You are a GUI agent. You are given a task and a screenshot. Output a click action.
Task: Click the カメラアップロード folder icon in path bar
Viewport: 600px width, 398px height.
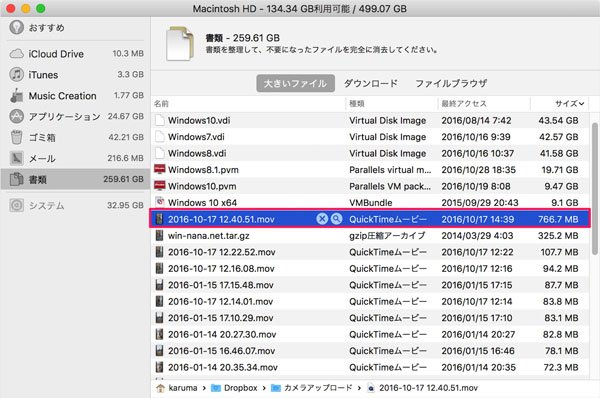(x=276, y=388)
